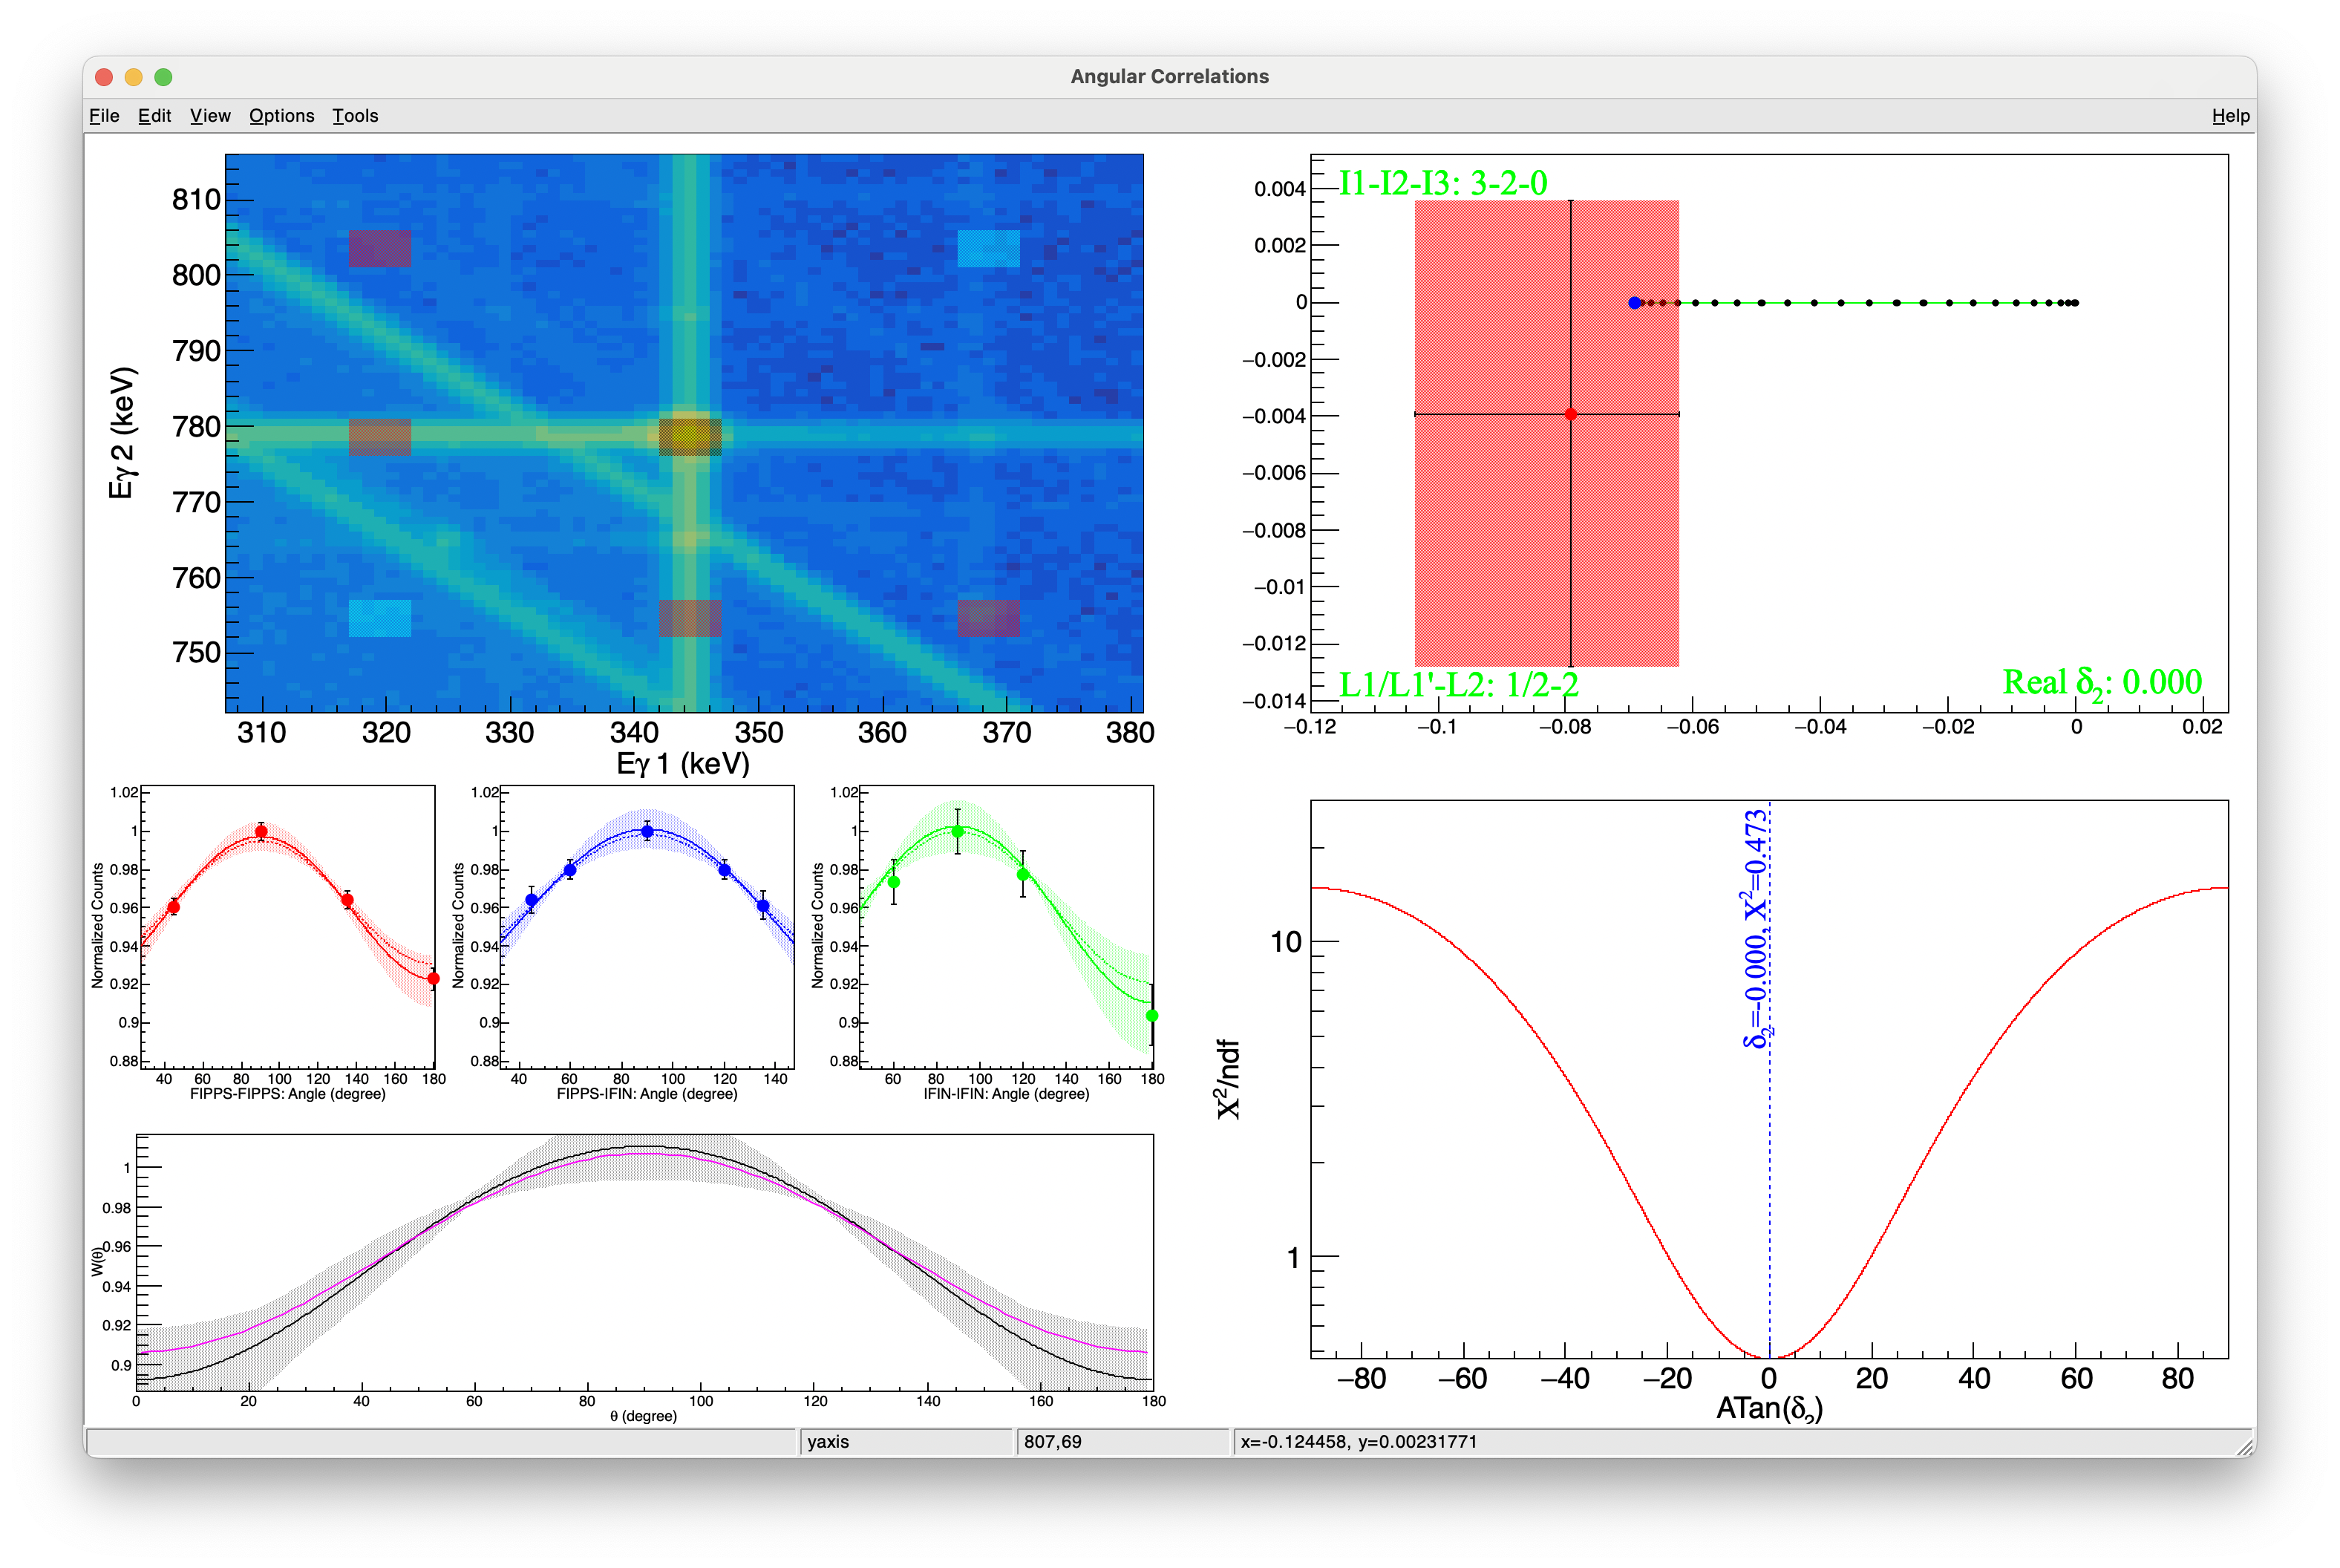The height and width of the screenshot is (1568, 2340).
Task: Click the I1-I2-I3: 3-2-0 label
Action: [x=1442, y=183]
